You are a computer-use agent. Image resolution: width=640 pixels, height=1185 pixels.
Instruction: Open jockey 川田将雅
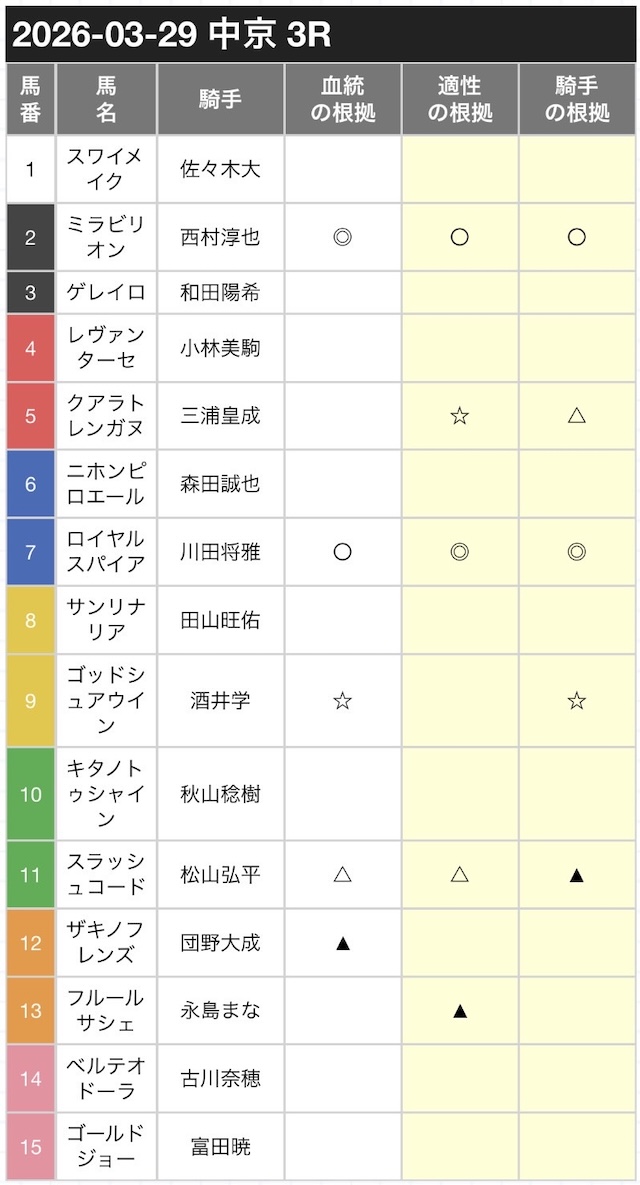point(220,552)
